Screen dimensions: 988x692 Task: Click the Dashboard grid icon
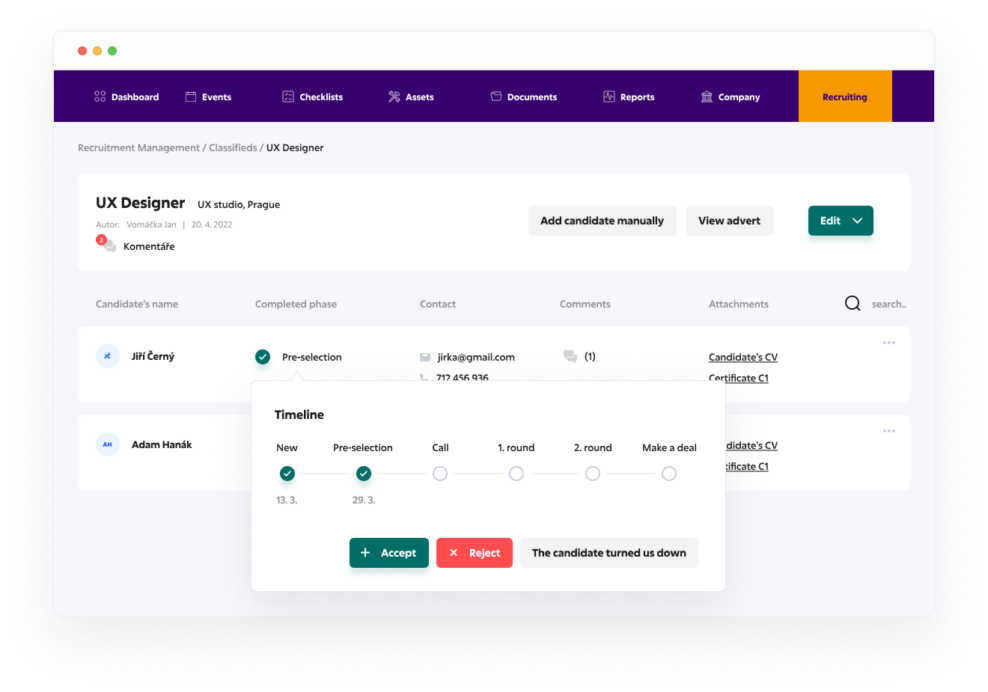(x=100, y=96)
